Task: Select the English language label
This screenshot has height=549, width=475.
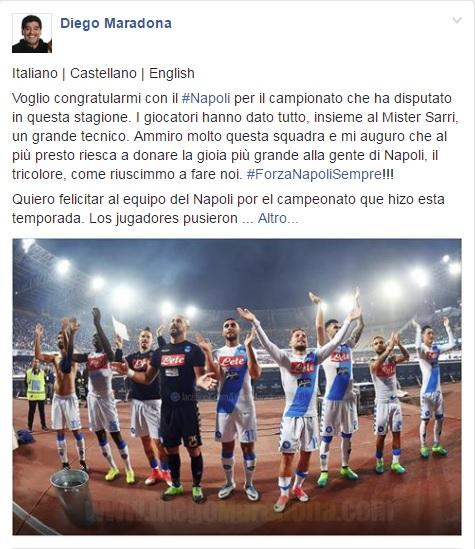Action: (172, 74)
